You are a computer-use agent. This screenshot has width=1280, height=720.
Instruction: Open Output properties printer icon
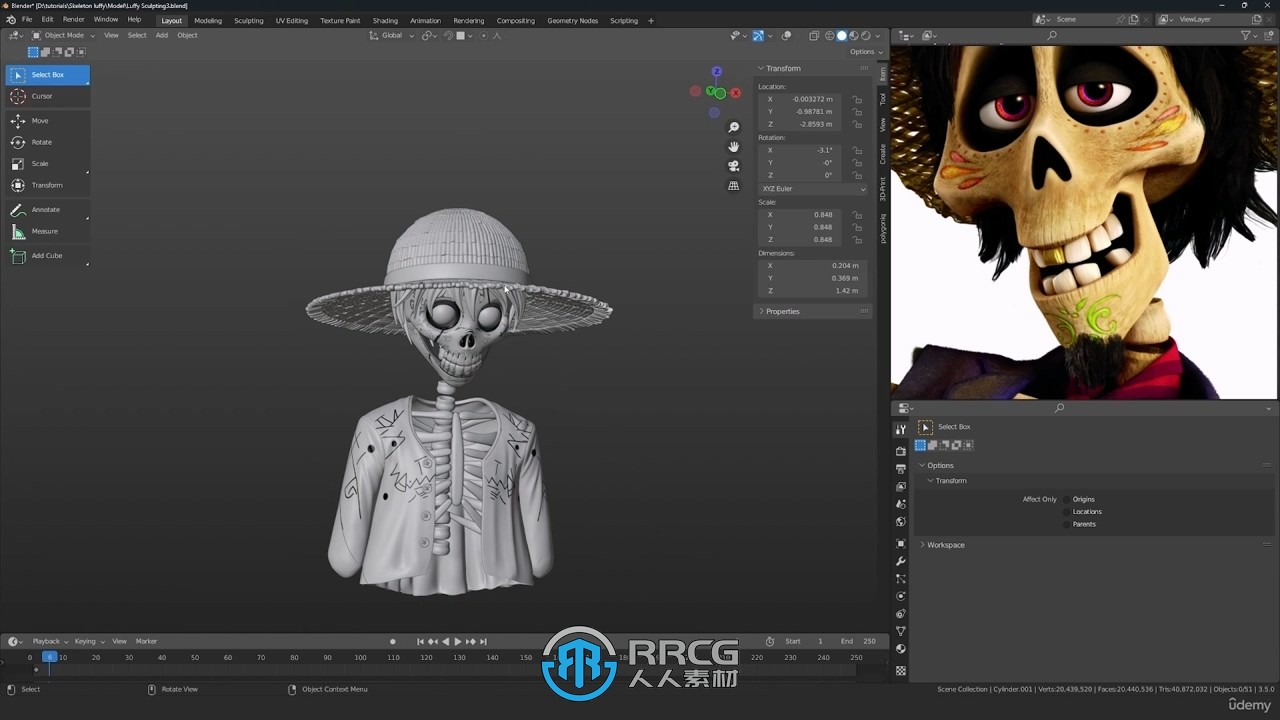[x=901, y=469]
